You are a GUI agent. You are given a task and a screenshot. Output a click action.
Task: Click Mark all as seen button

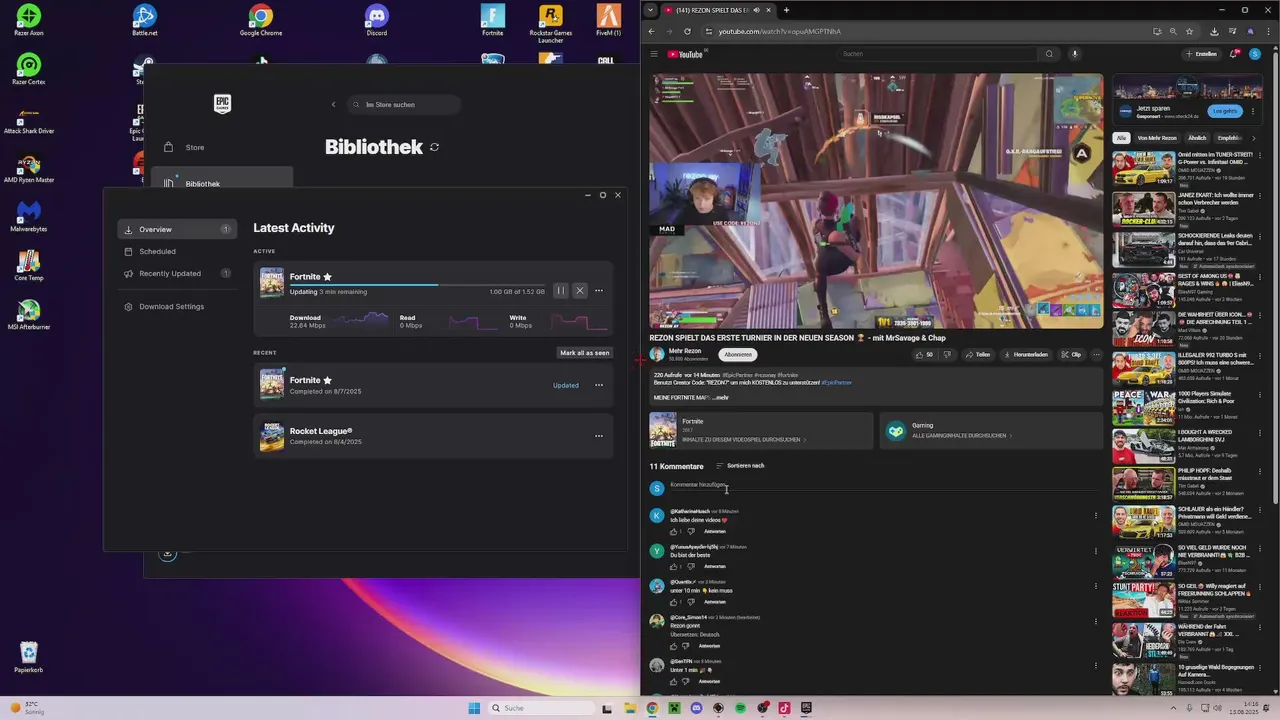click(x=585, y=353)
